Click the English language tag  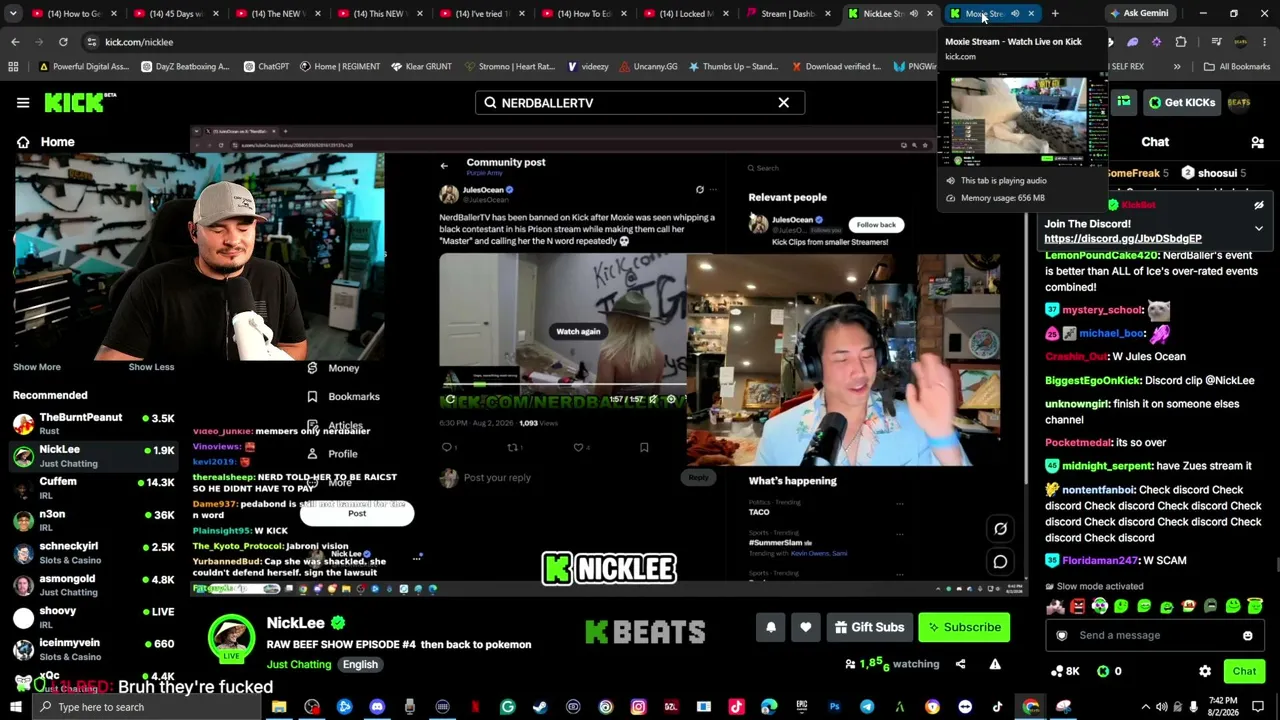tap(360, 664)
